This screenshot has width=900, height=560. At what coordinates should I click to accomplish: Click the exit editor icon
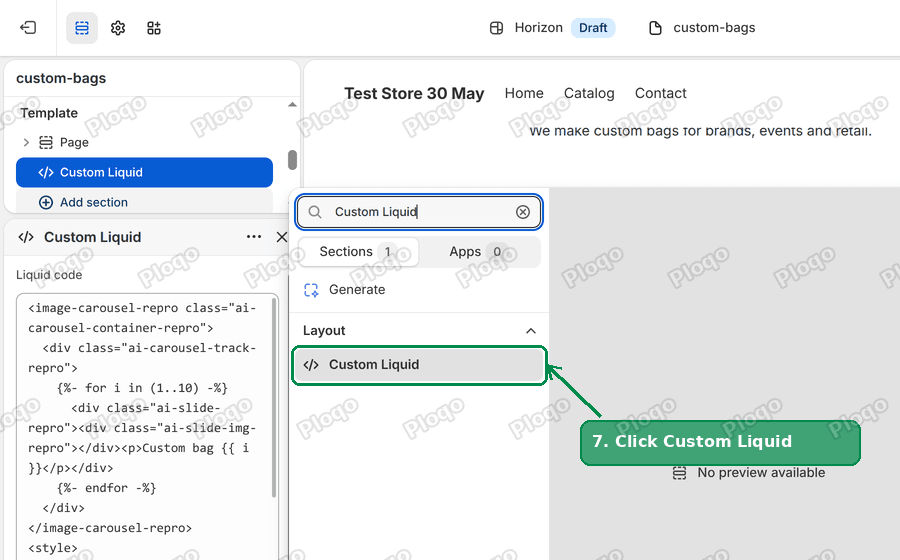click(28, 28)
